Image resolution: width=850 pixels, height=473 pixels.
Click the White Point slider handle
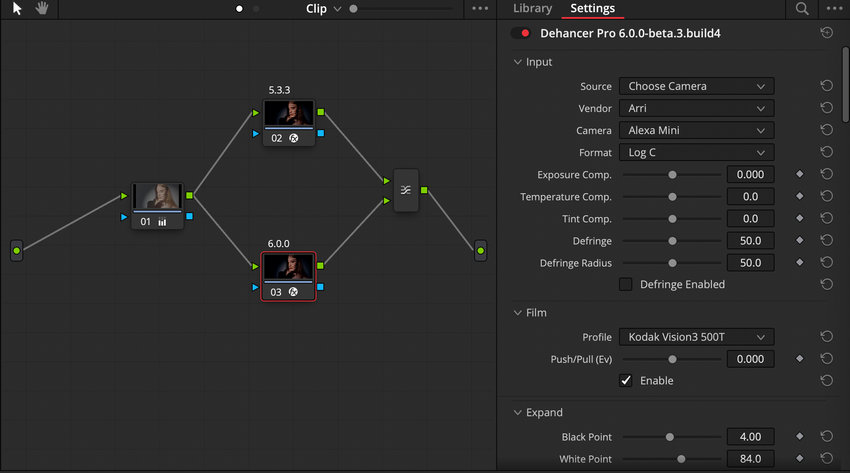click(681, 459)
